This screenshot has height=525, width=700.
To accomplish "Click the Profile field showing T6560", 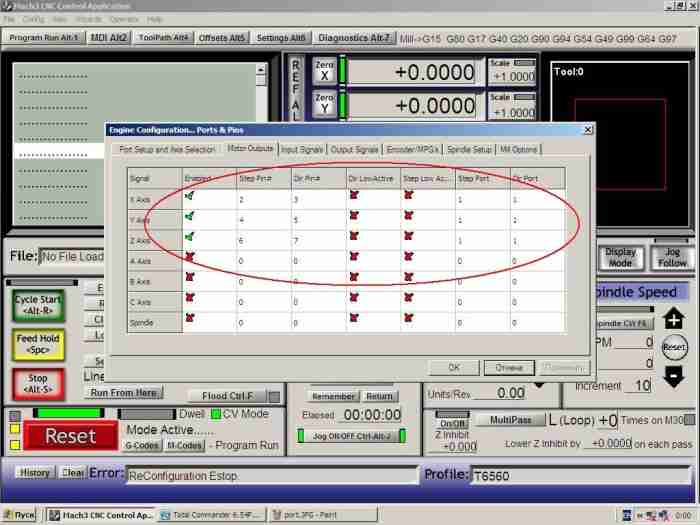I will (x=581, y=476).
